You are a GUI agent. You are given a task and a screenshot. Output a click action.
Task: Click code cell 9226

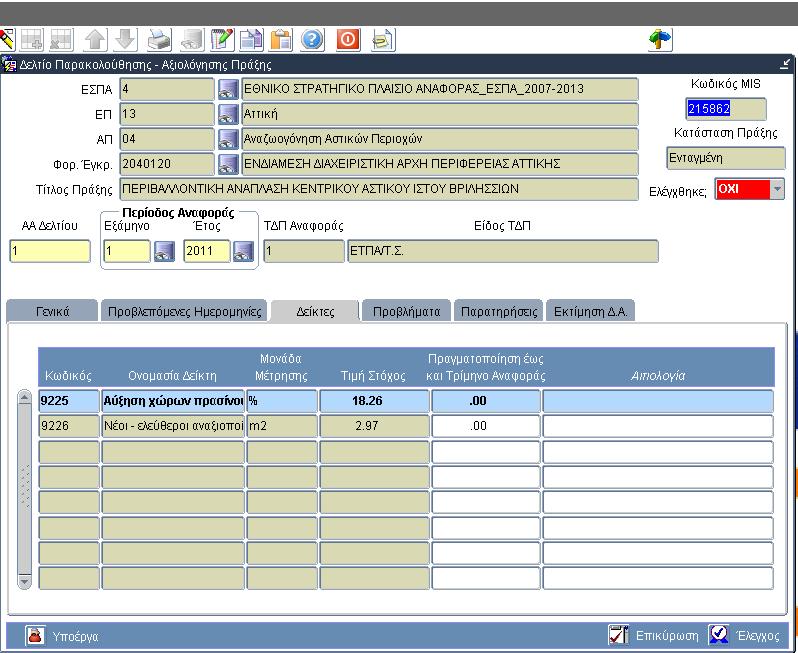(69, 426)
